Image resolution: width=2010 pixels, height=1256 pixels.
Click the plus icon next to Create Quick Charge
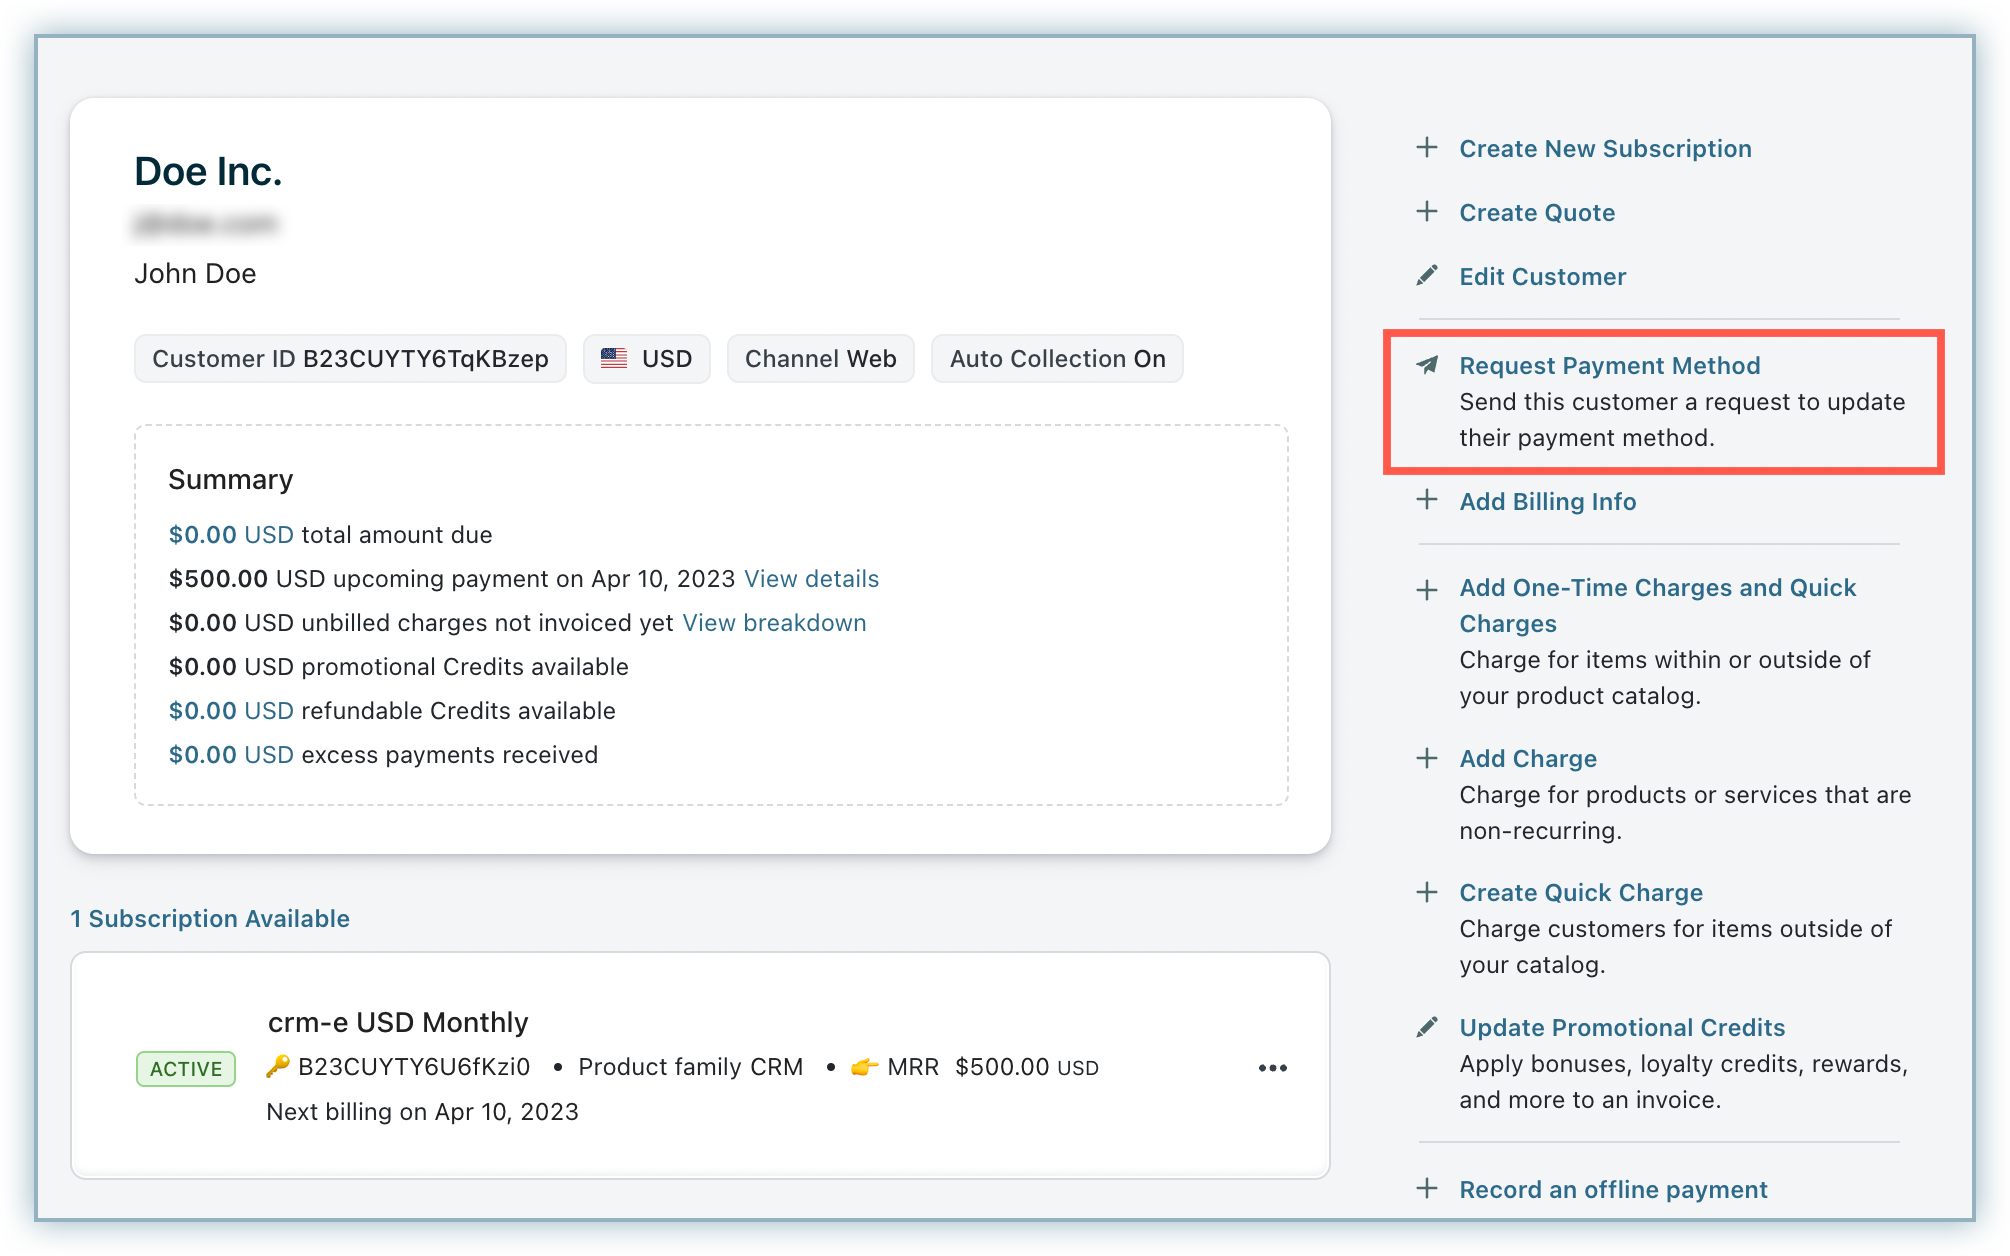[x=1427, y=892]
